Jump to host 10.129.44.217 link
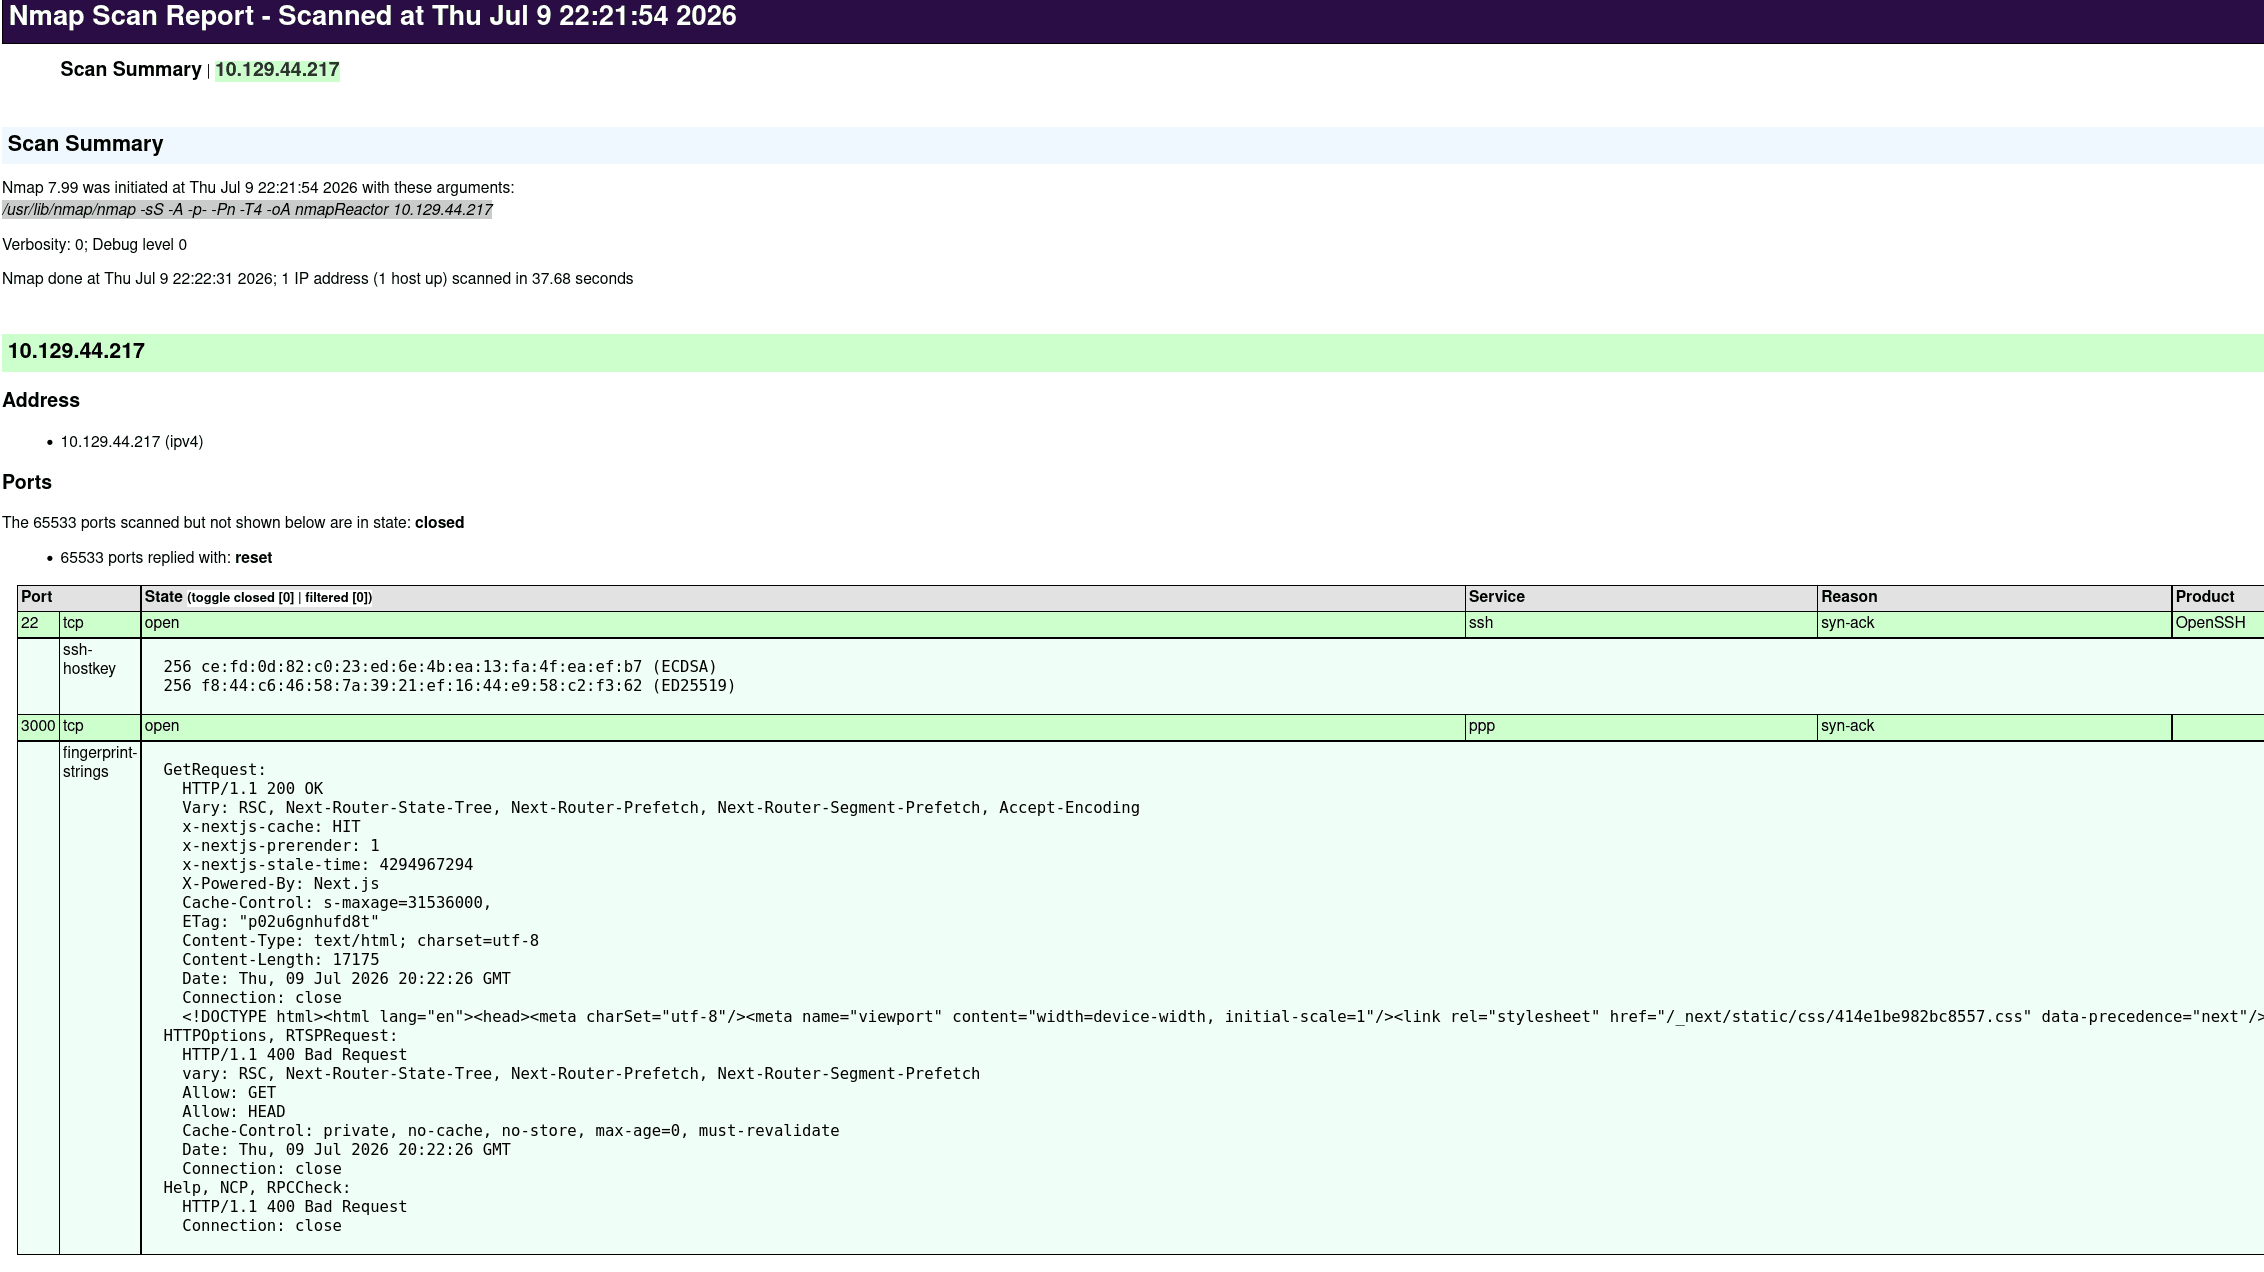The width and height of the screenshot is (2264, 1272). 277,70
